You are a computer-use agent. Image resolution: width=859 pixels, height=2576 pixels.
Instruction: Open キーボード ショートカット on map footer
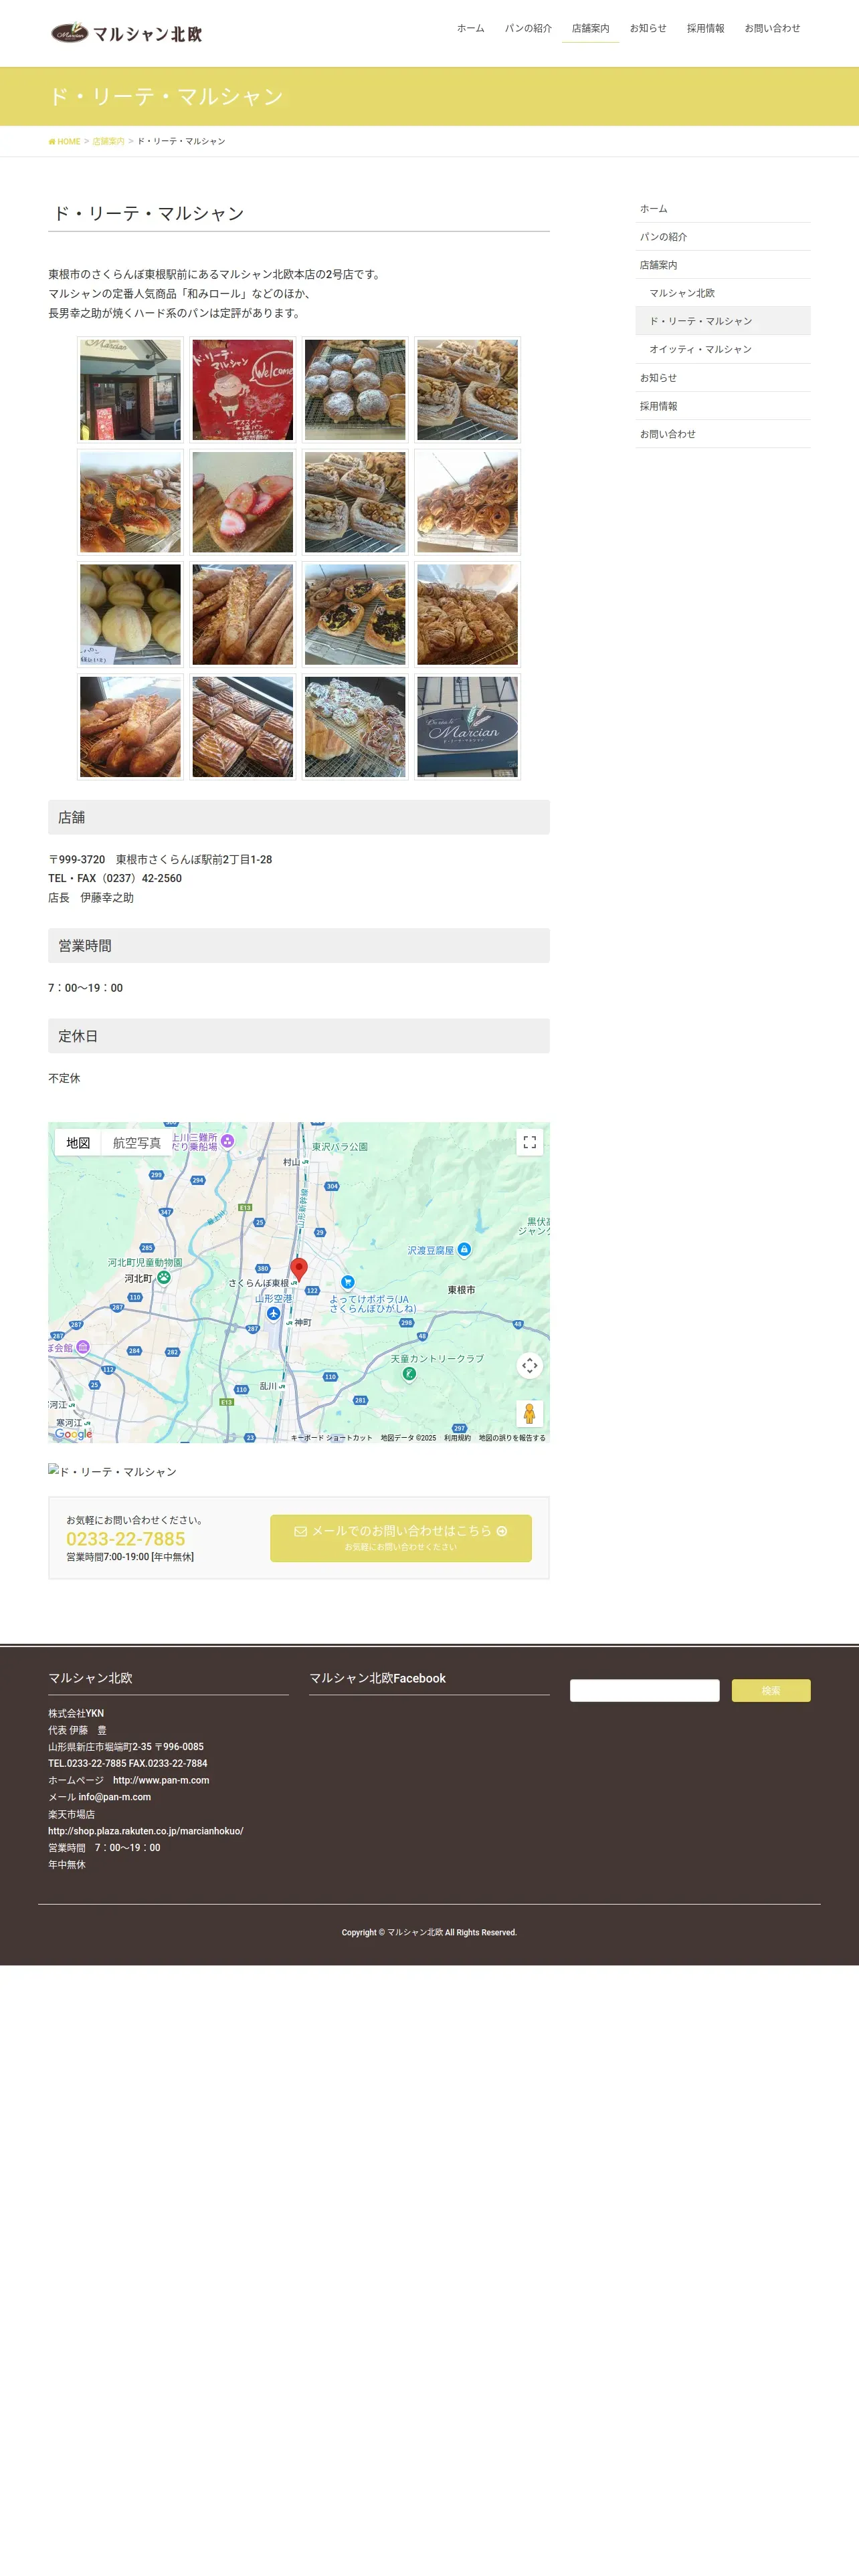pos(332,1438)
